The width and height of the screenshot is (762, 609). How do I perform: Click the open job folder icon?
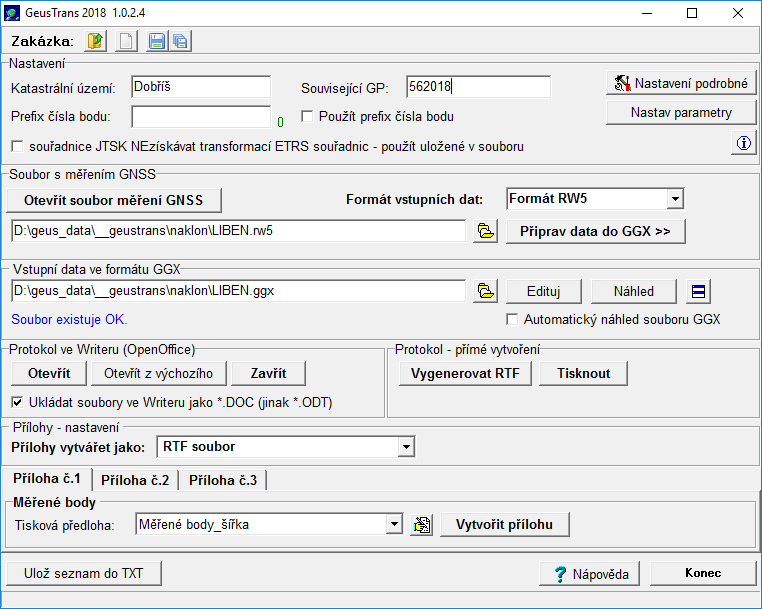[96, 41]
